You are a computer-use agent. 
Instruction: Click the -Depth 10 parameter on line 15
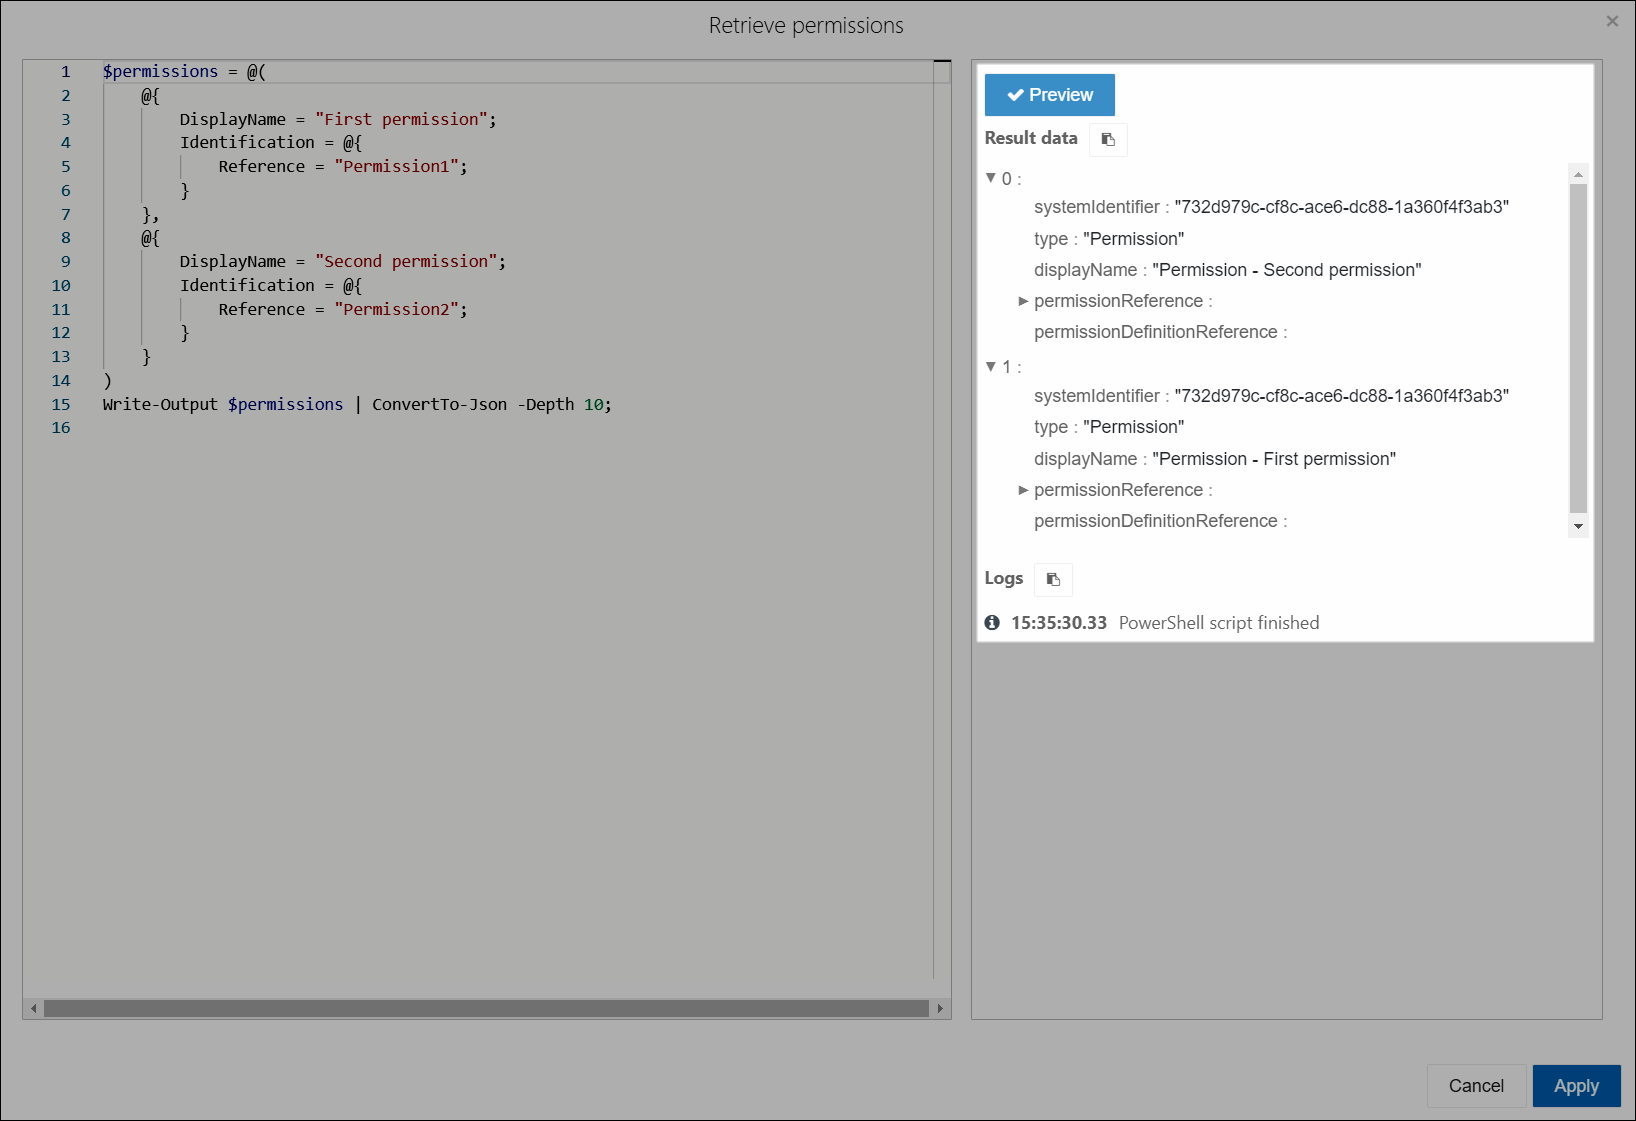coord(560,404)
